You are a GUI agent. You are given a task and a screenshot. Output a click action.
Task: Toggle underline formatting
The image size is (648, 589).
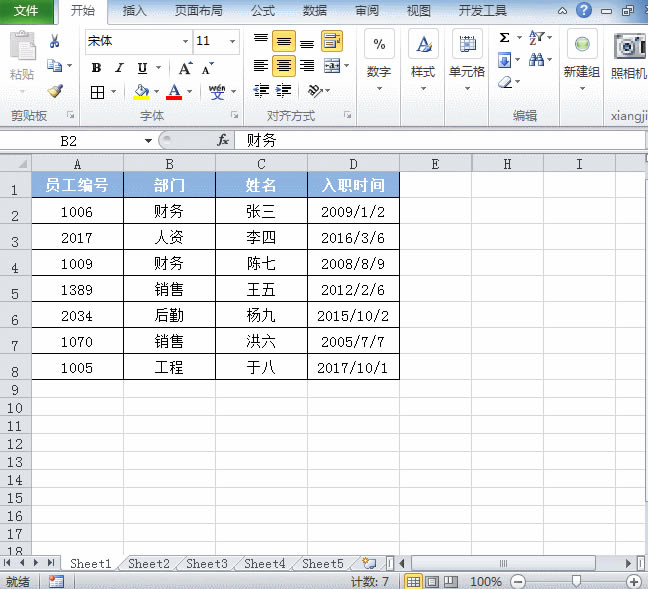click(x=142, y=67)
